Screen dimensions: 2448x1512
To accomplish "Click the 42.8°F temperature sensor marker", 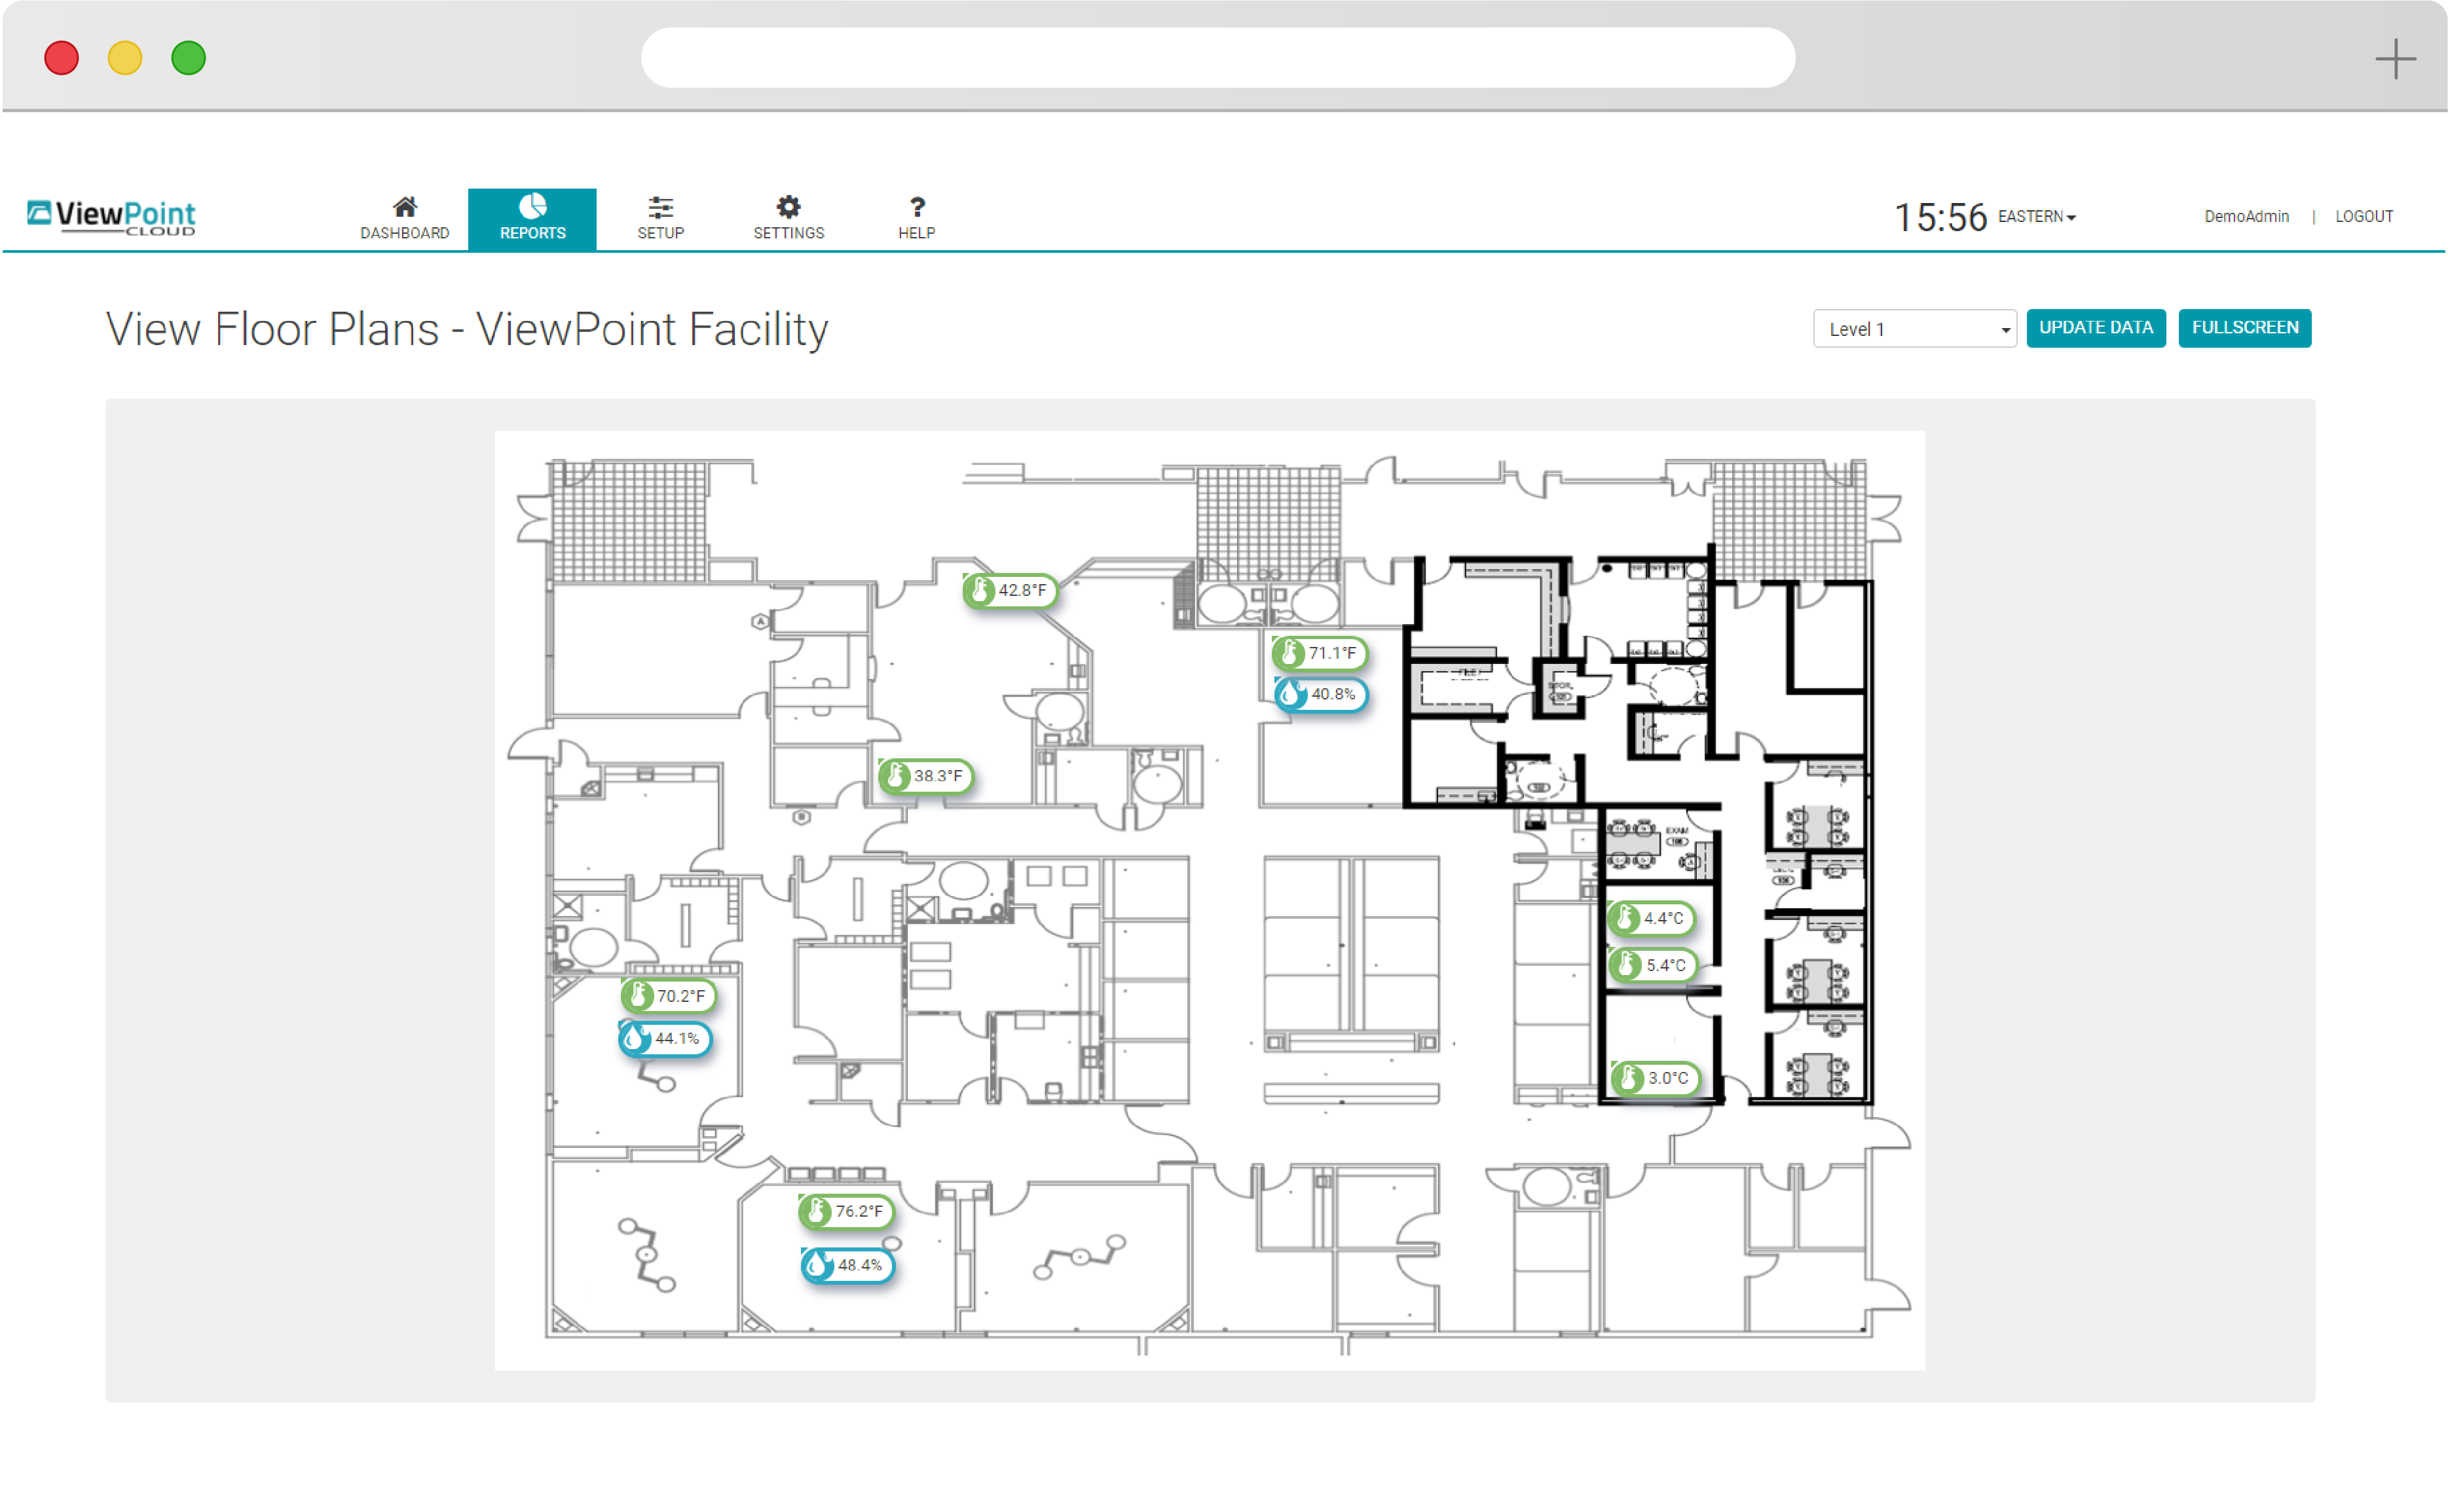I will pos(1011,590).
